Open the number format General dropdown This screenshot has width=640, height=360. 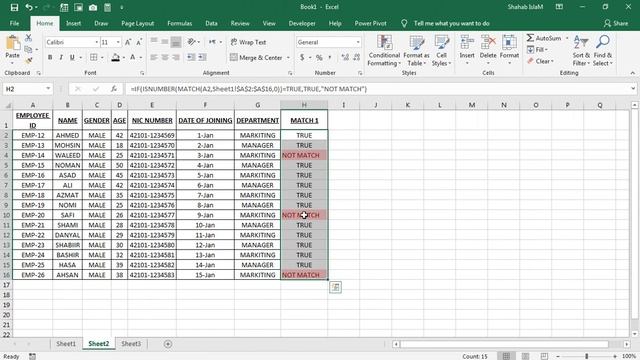click(x=358, y=42)
